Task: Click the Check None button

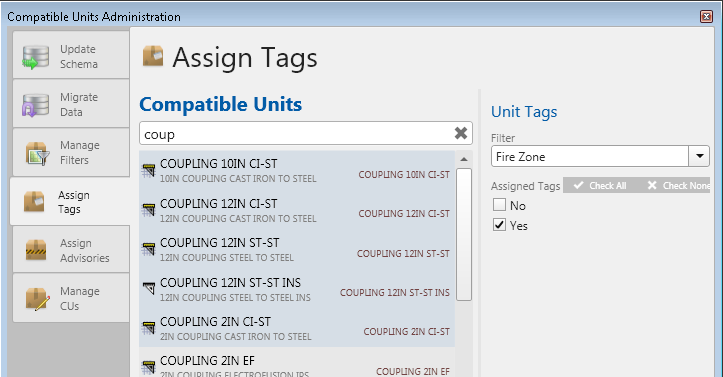Action: pyautogui.click(x=678, y=185)
